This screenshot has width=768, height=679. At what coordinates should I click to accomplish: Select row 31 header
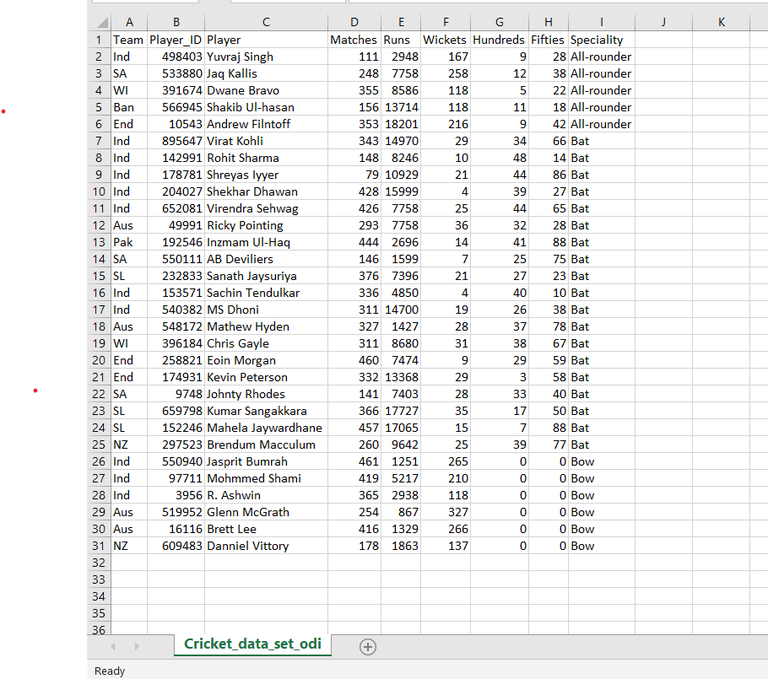coord(99,546)
